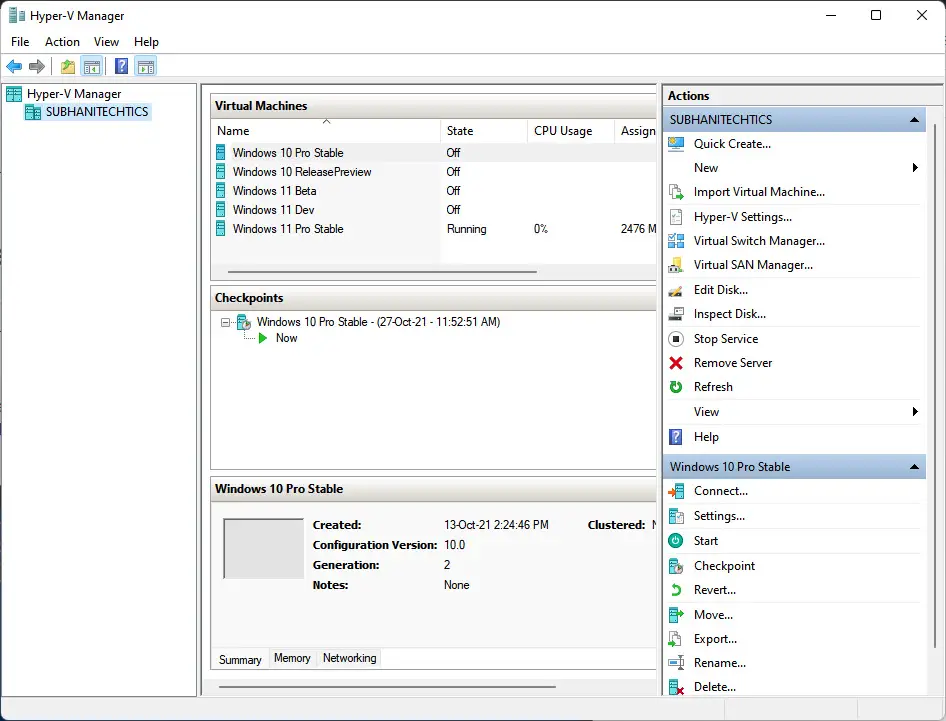
Task: Click the Hyper-V Settings icon
Action: tap(676, 217)
